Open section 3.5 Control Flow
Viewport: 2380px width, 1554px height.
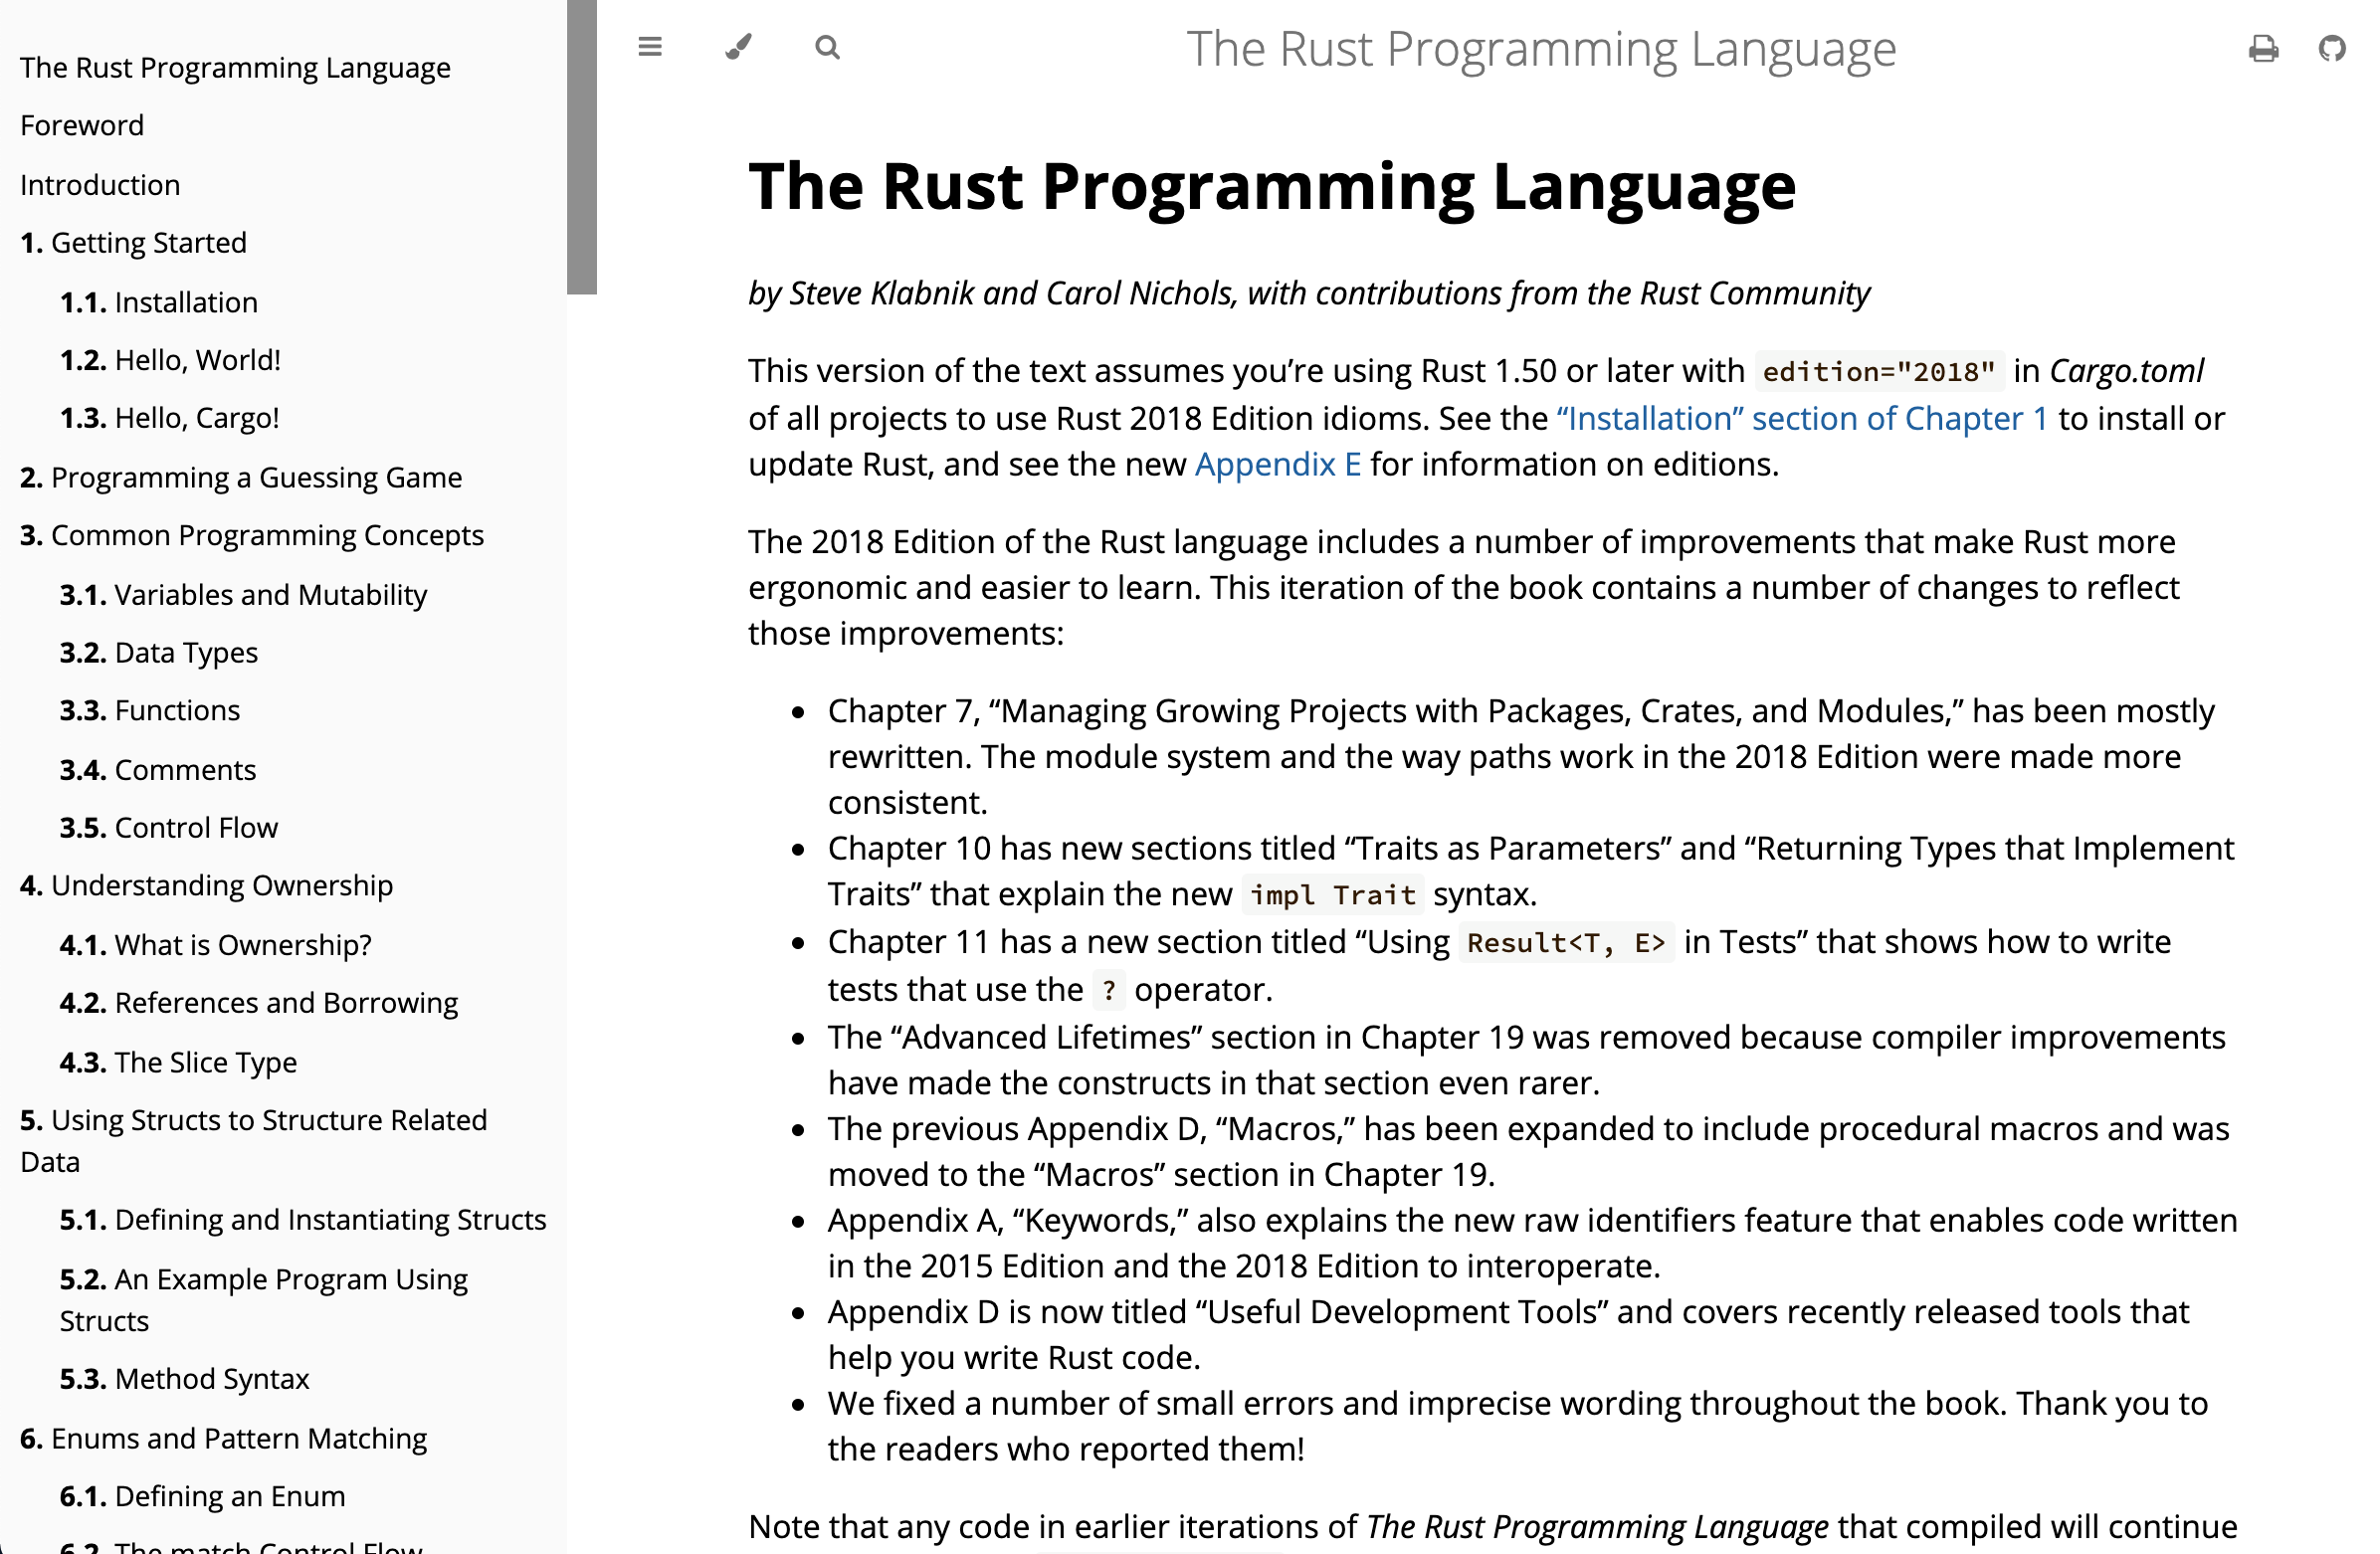(169, 828)
